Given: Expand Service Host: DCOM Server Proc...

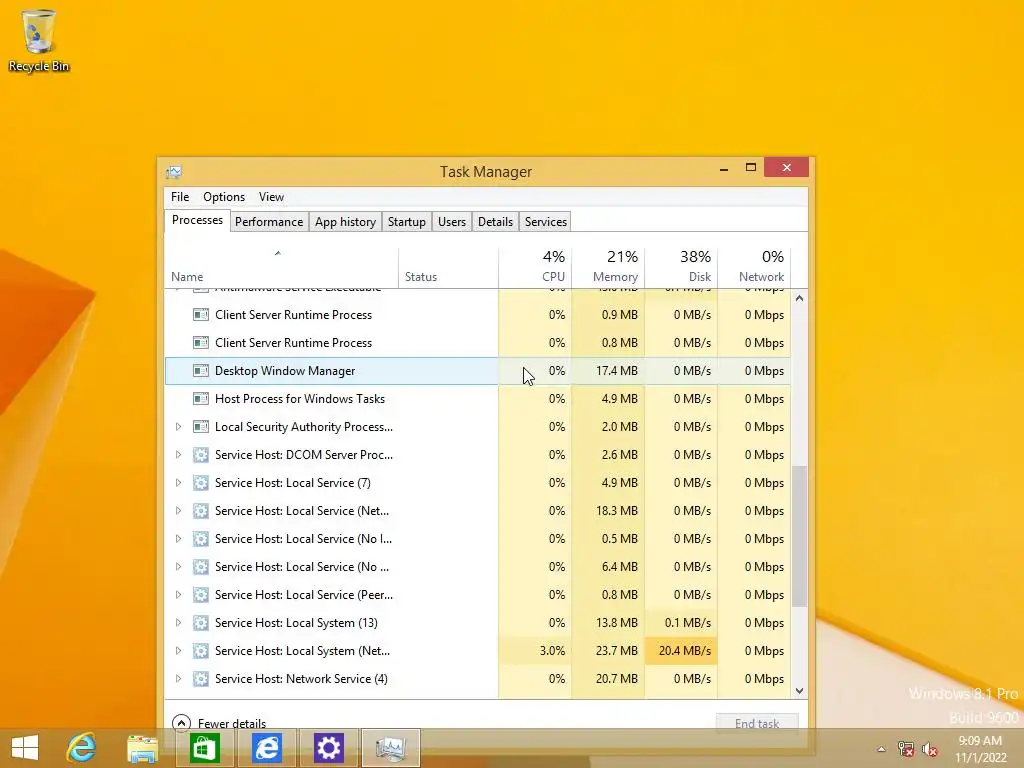Looking at the screenshot, I should (178, 455).
